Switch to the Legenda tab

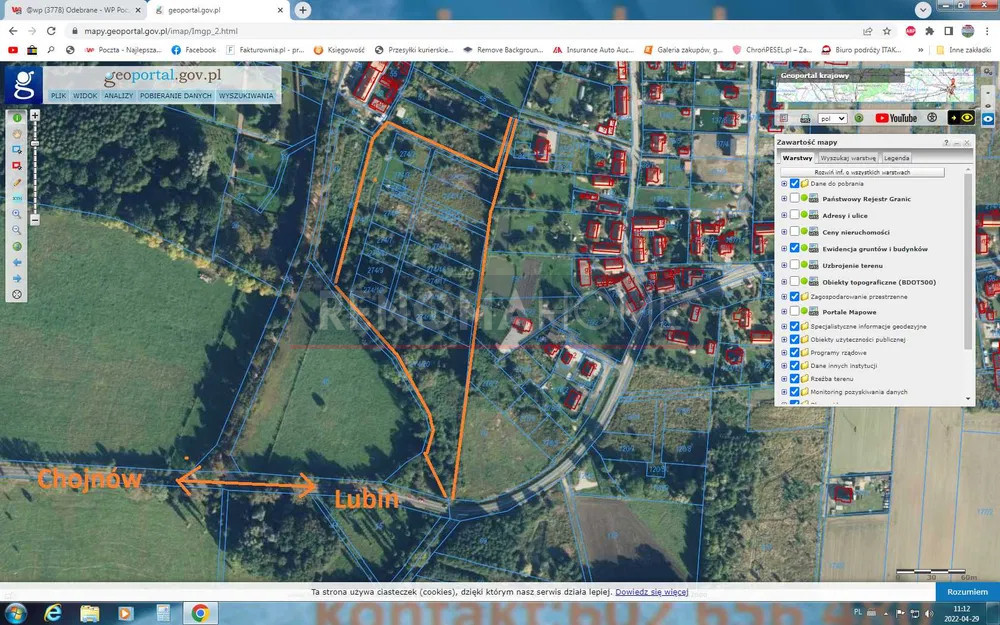(896, 158)
